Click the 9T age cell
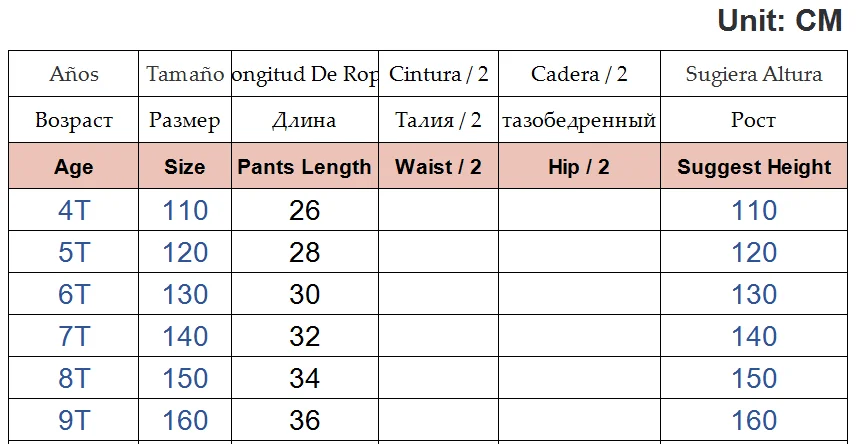 [x=74, y=420]
